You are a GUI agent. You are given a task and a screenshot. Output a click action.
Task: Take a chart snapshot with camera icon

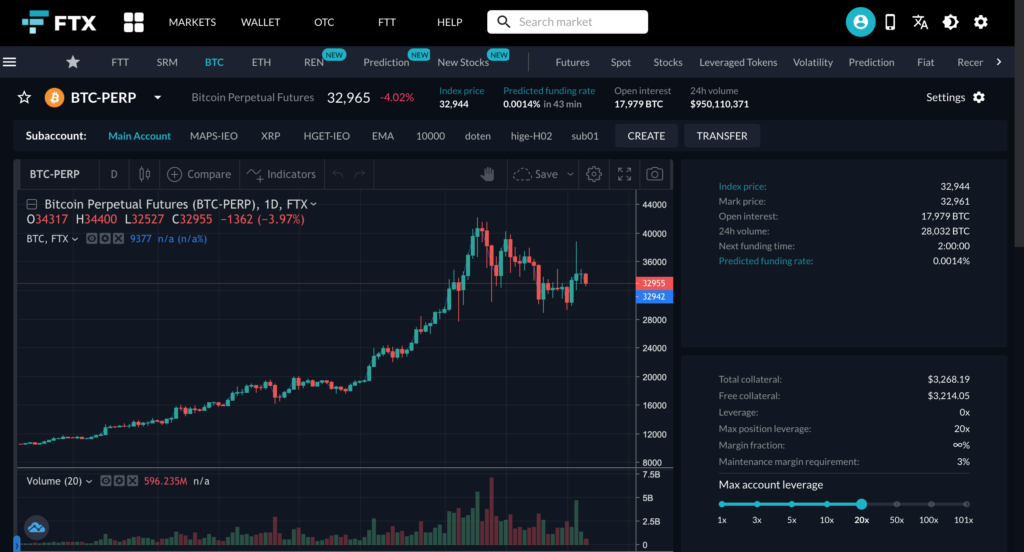654,174
